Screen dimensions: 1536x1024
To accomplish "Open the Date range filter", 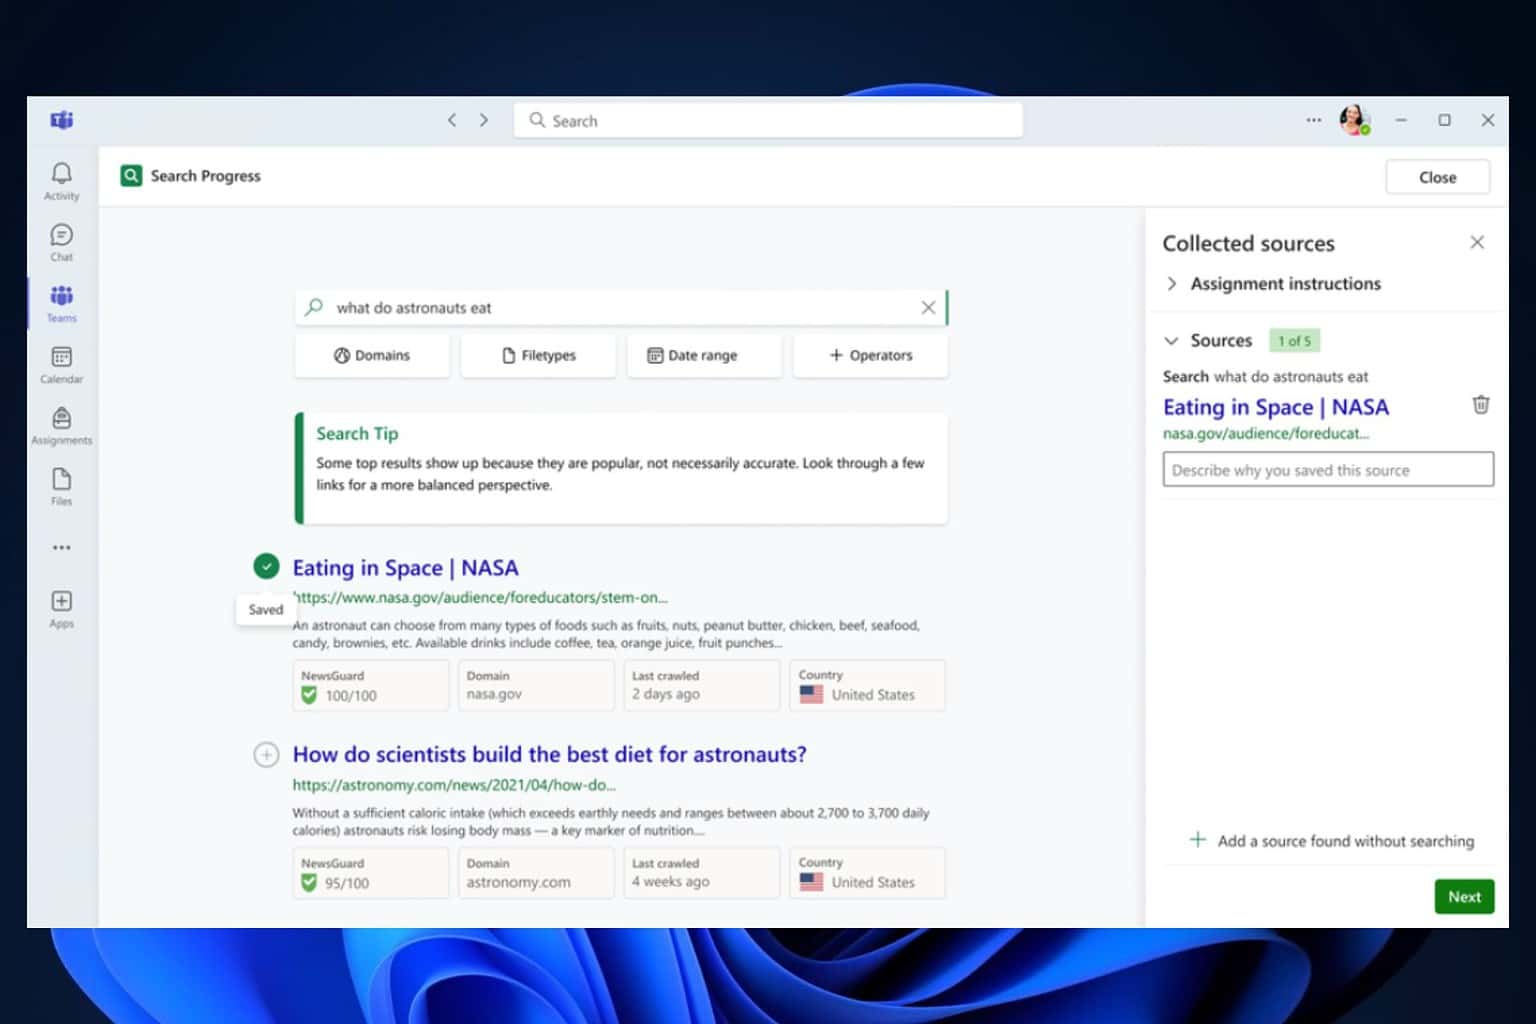I will [x=704, y=355].
